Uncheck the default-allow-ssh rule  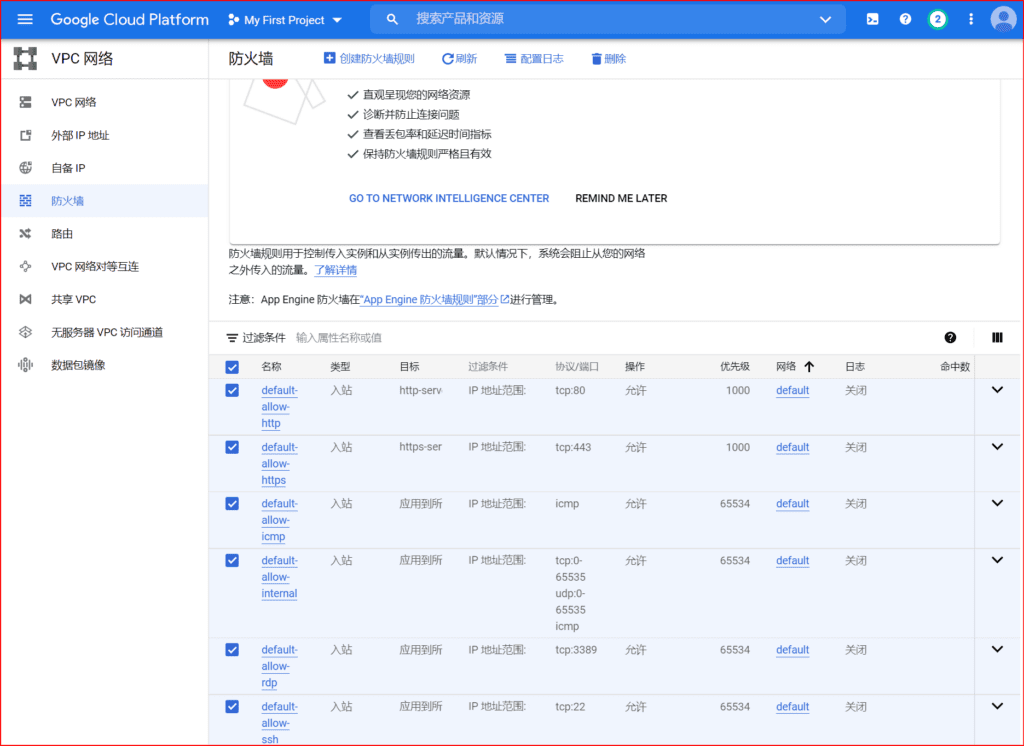[232, 706]
